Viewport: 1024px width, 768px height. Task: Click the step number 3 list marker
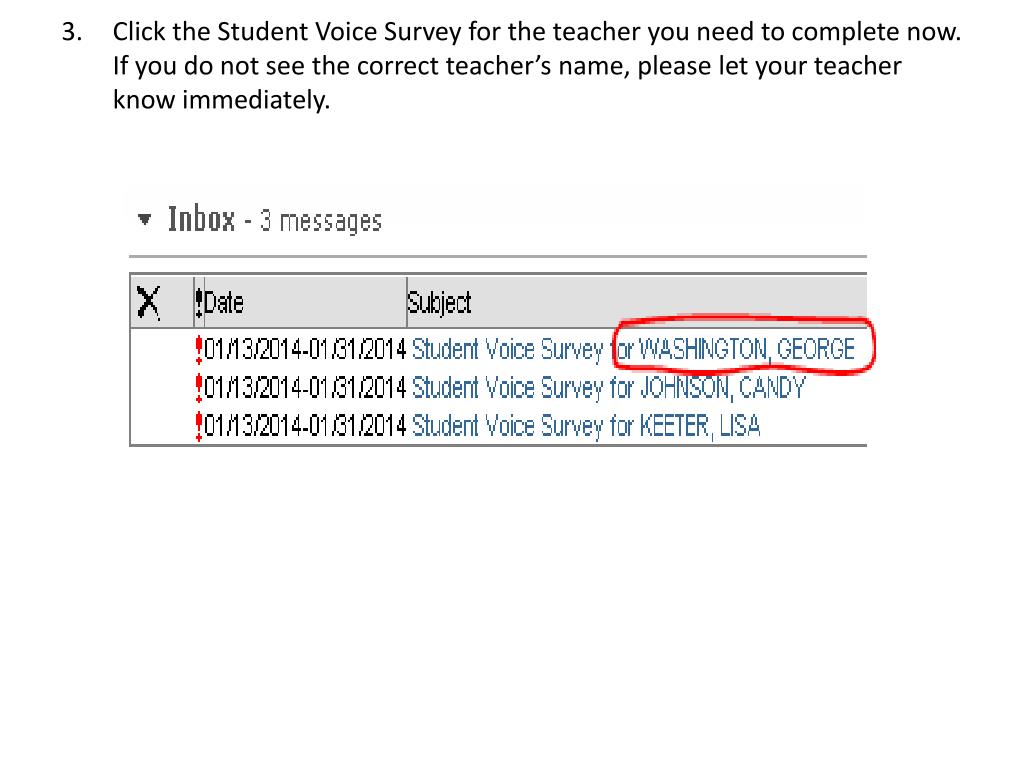click(70, 33)
